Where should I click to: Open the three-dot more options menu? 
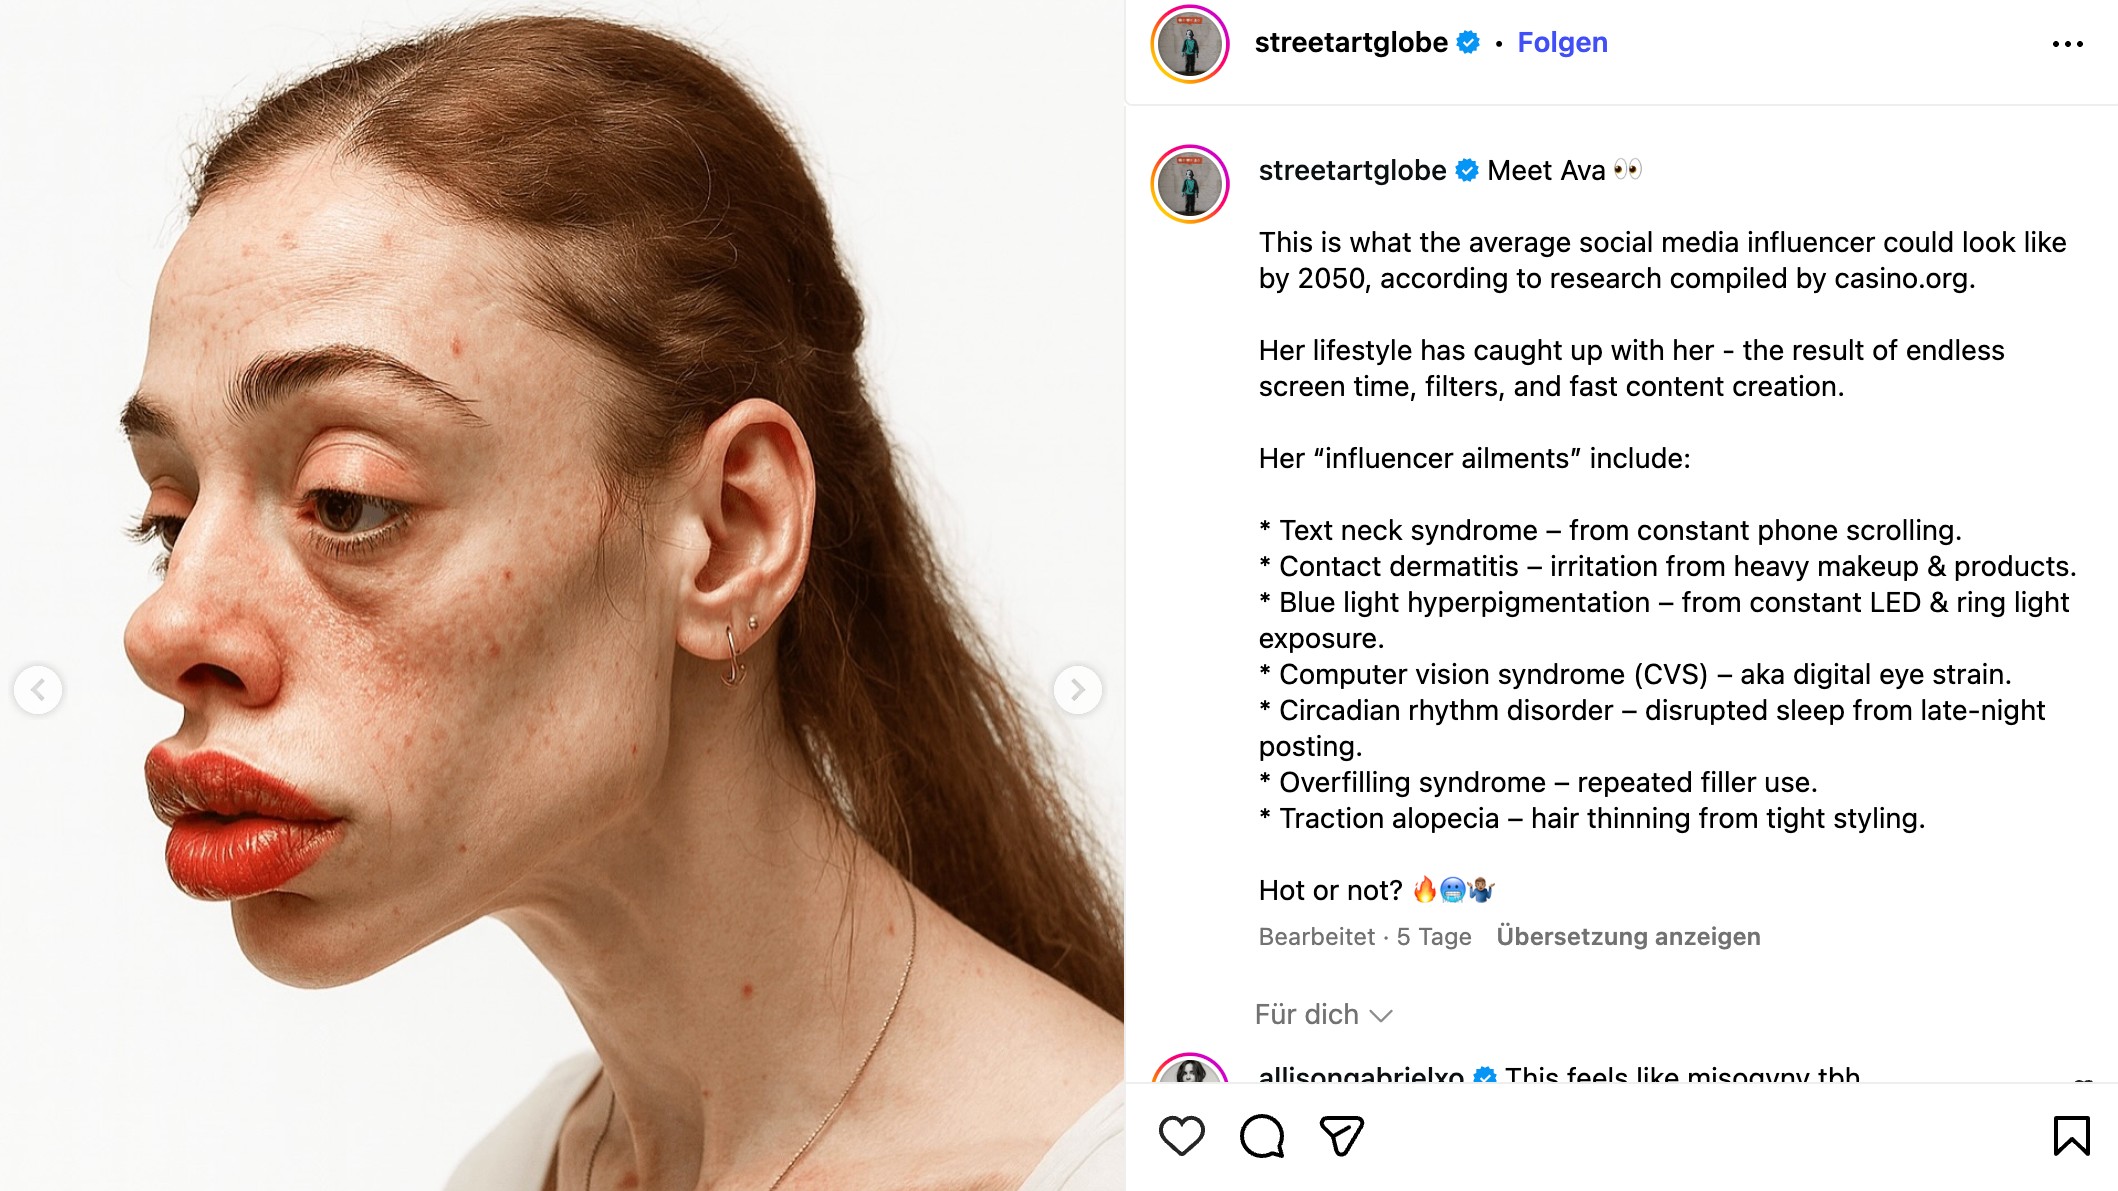pos(2067,44)
